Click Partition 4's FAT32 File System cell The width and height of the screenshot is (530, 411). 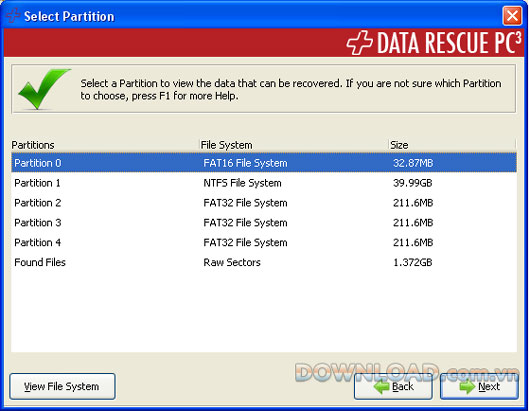(245, 242)
